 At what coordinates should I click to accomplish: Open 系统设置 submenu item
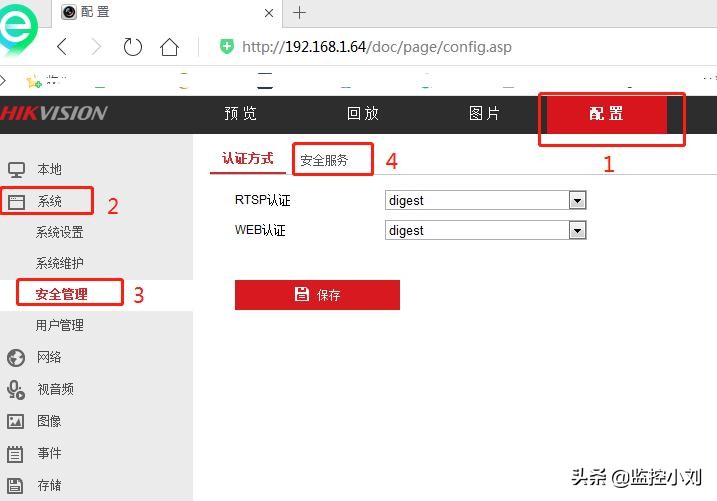[59, 232]
